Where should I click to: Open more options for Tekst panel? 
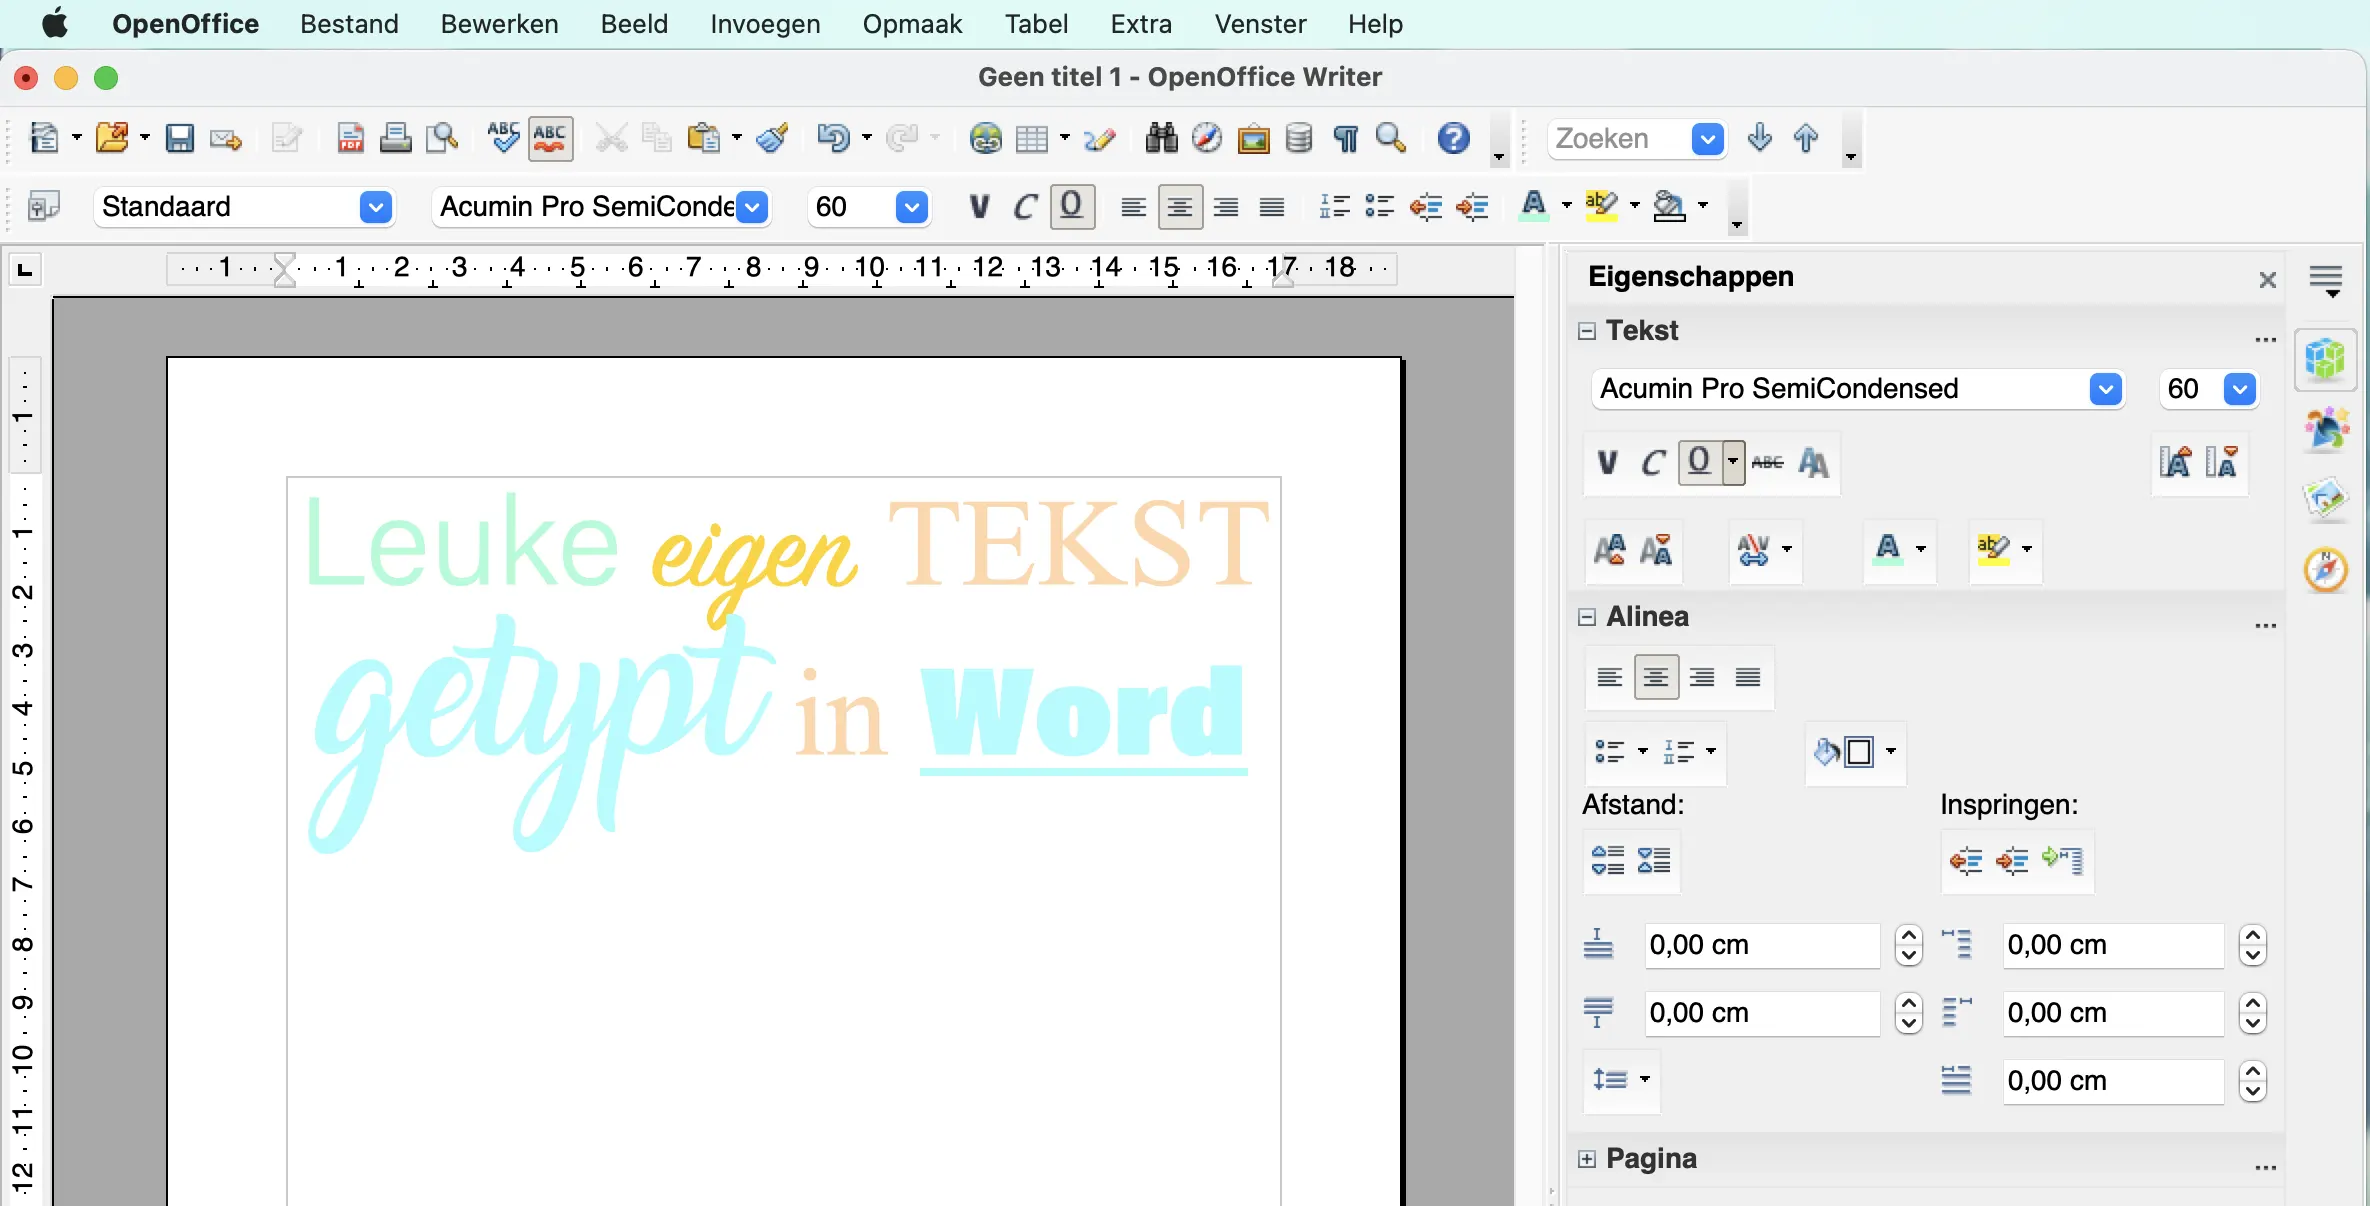(x=2265, y=340)
